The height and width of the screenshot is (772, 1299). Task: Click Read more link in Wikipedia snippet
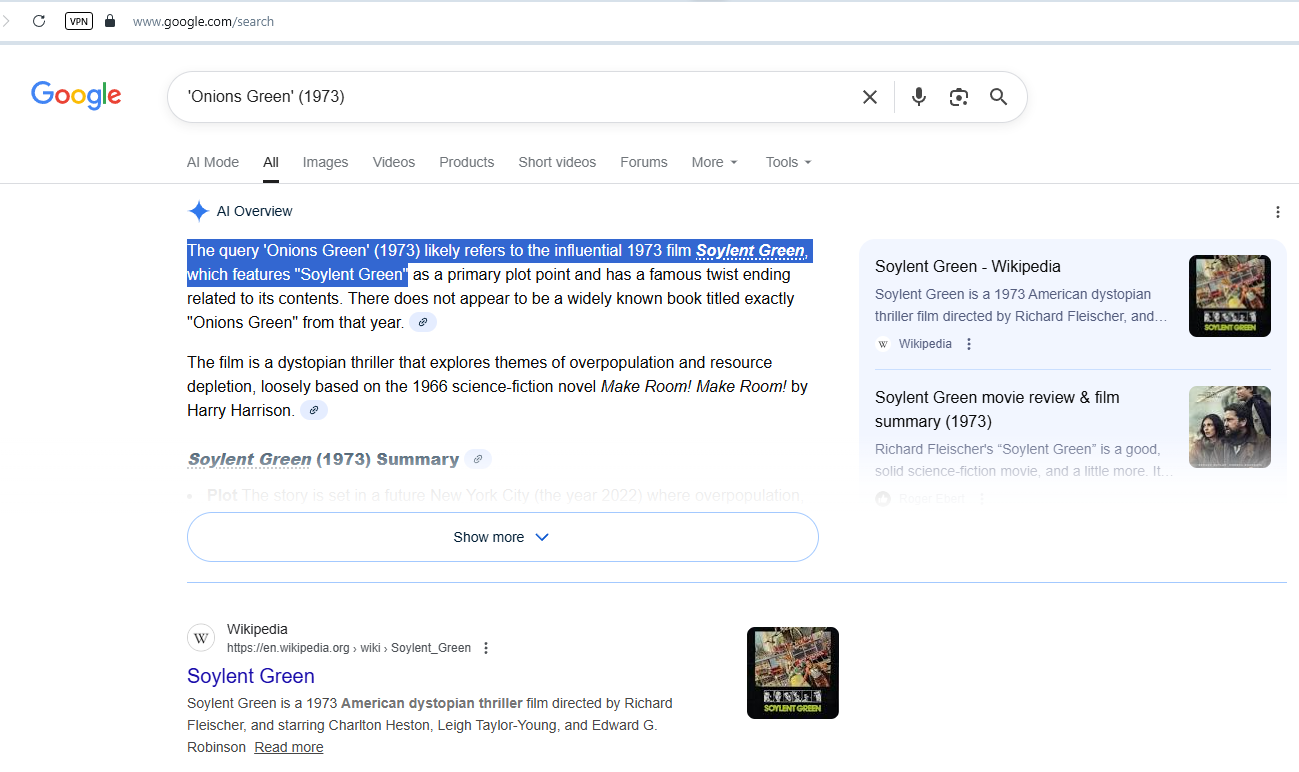(289, 747)
